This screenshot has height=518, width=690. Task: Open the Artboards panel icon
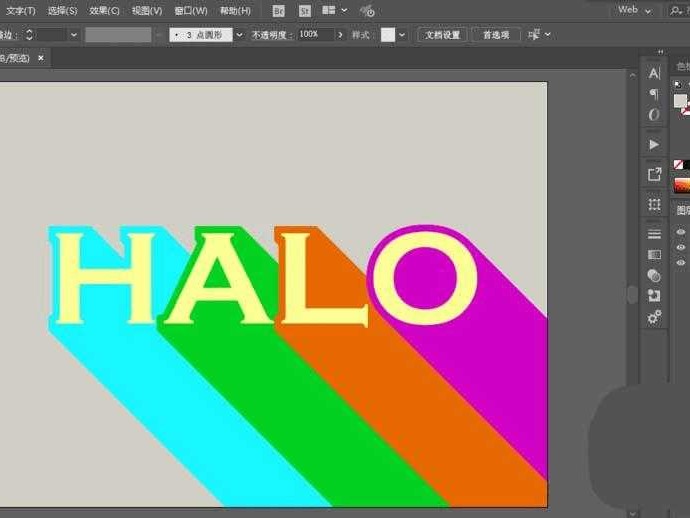pyautogui.click(x=654, y=204)
